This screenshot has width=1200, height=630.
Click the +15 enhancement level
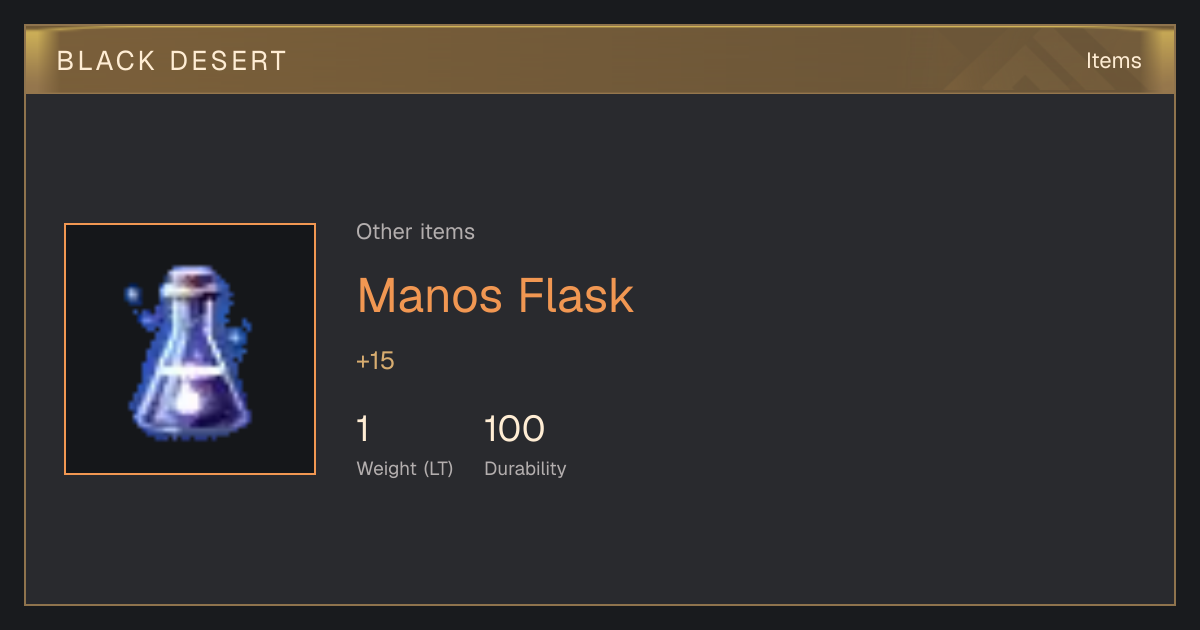tap(375, 361)
